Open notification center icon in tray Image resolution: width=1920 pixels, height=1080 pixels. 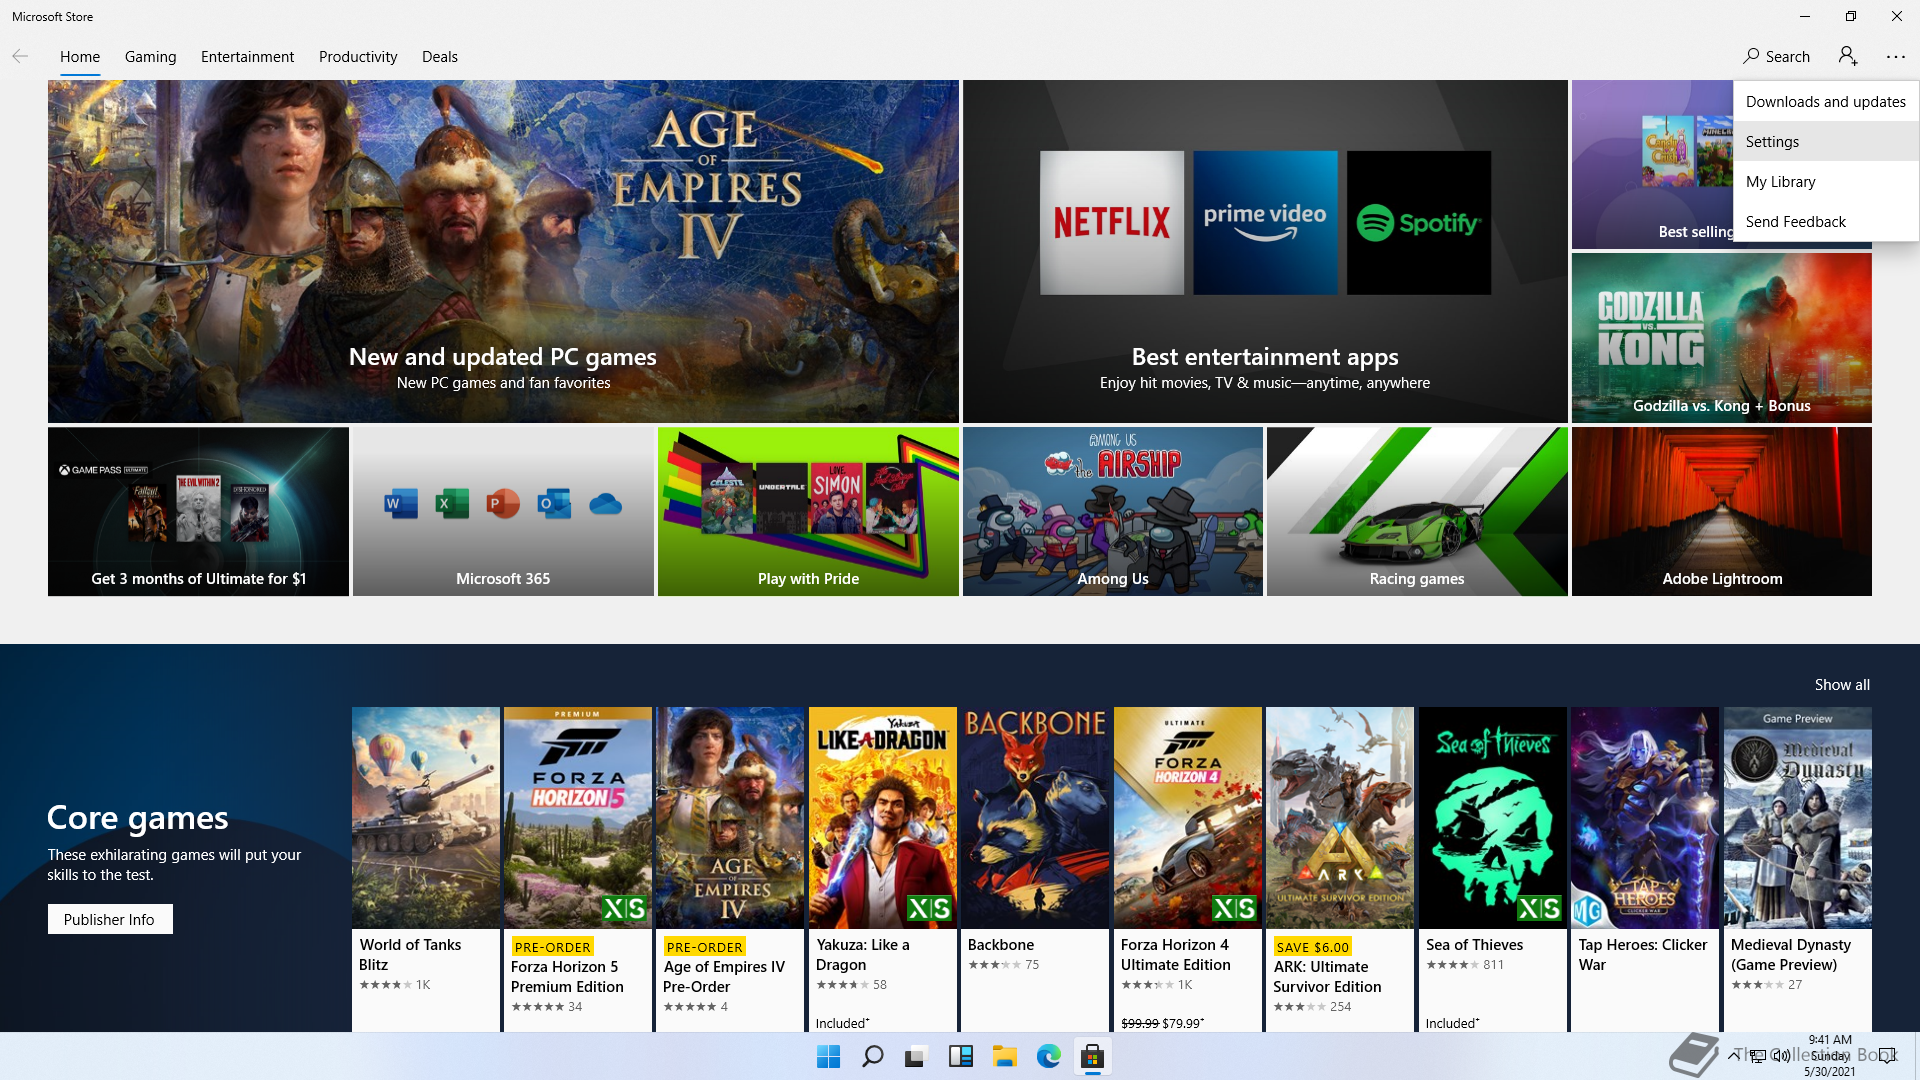pyautogui.click(x=1887, y=1055)
